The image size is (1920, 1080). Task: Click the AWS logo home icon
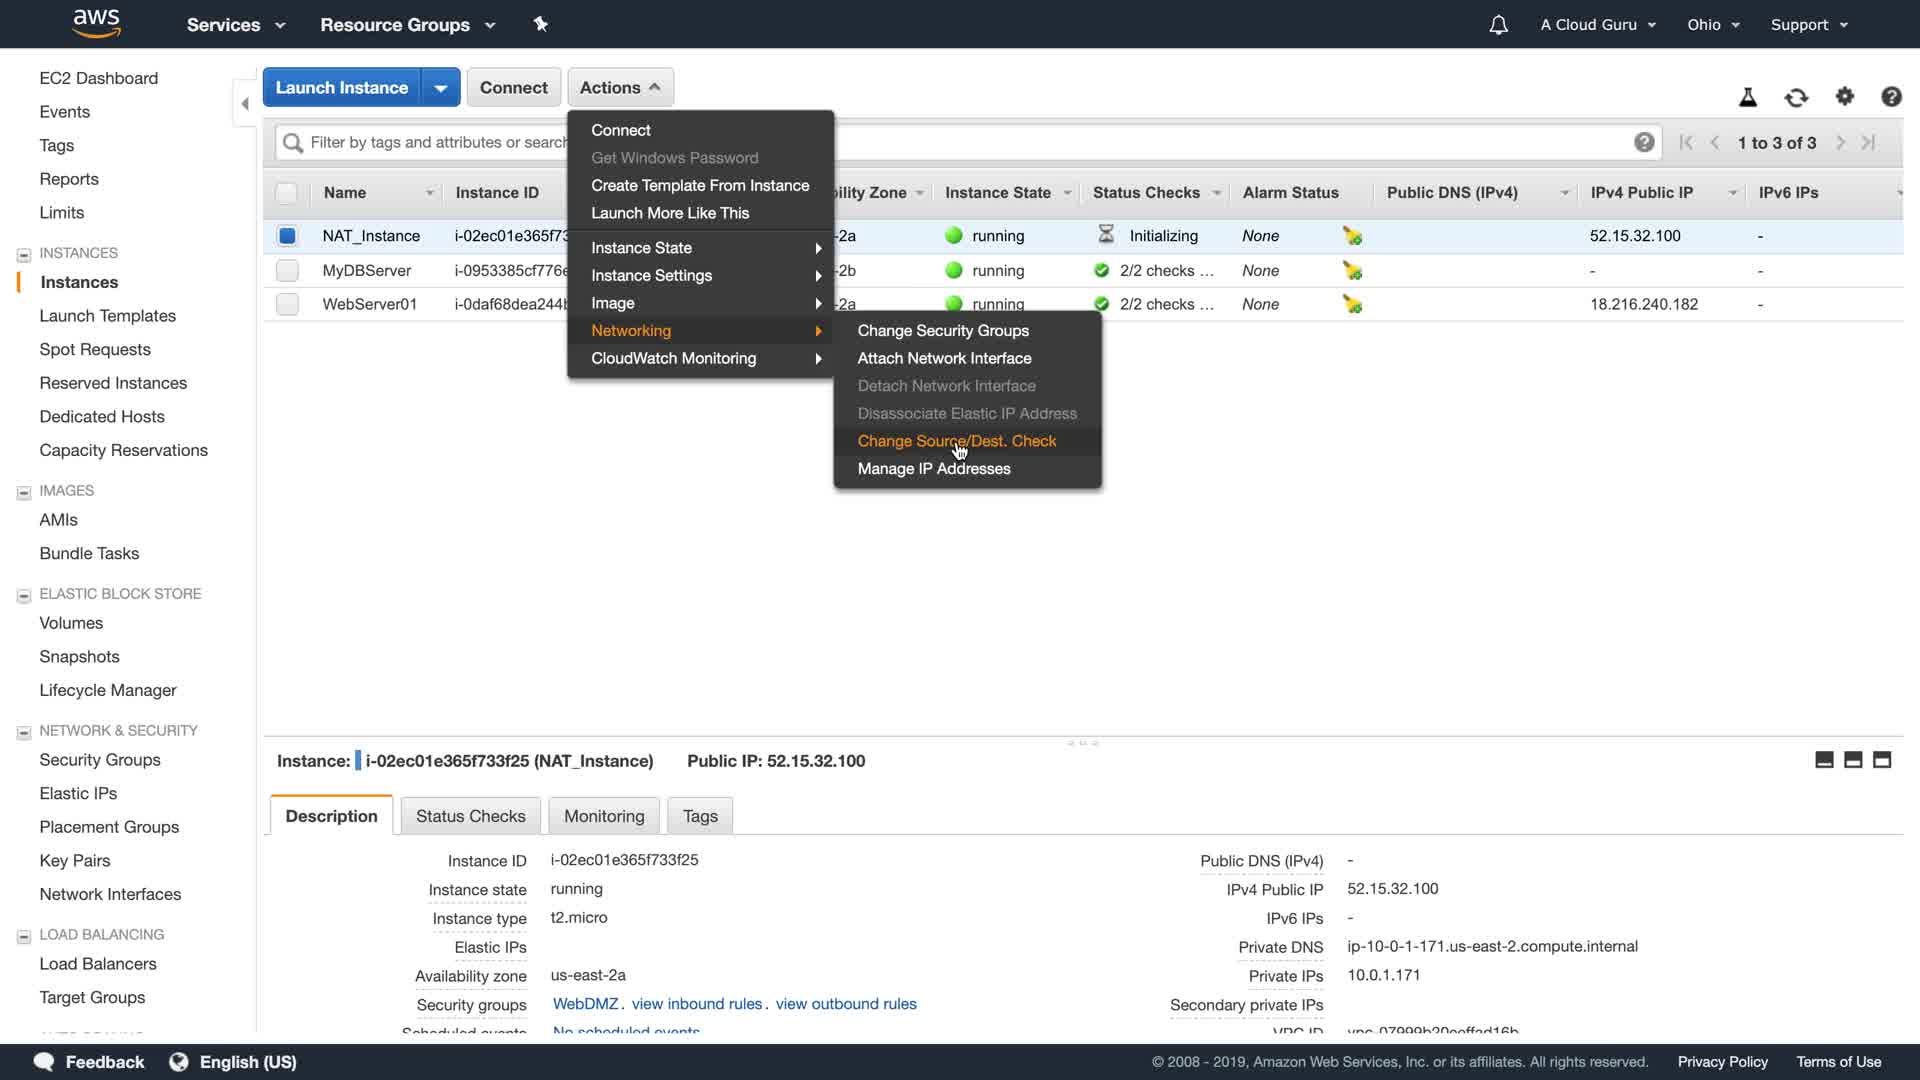pos(97,24)
